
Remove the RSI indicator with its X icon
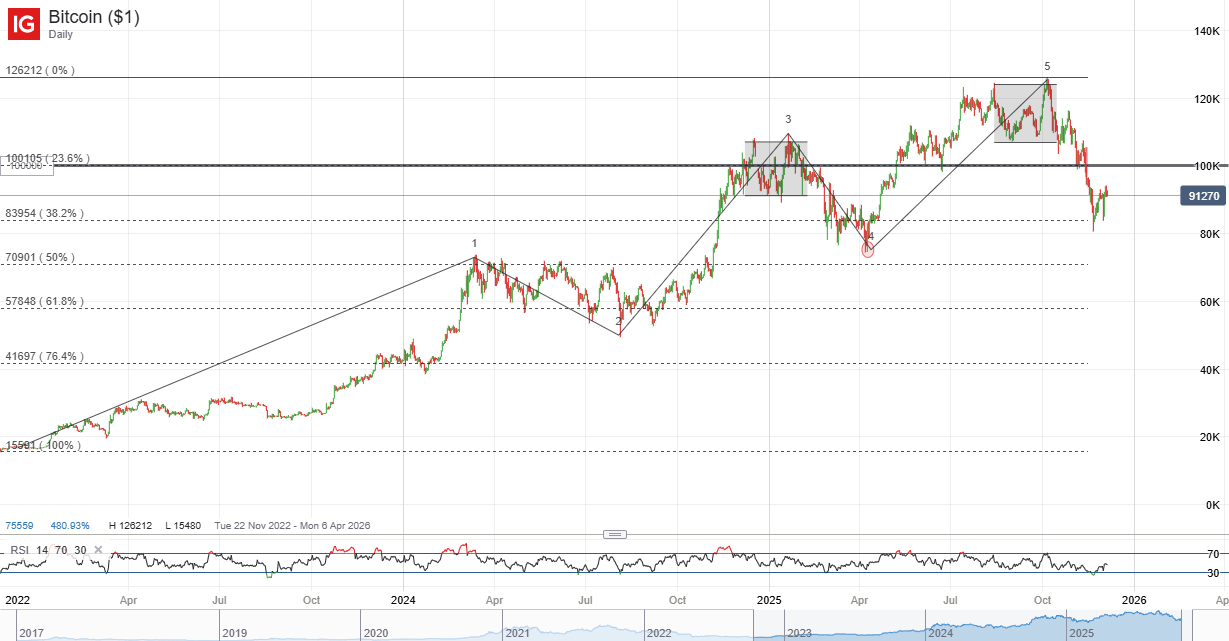point(97,549)
